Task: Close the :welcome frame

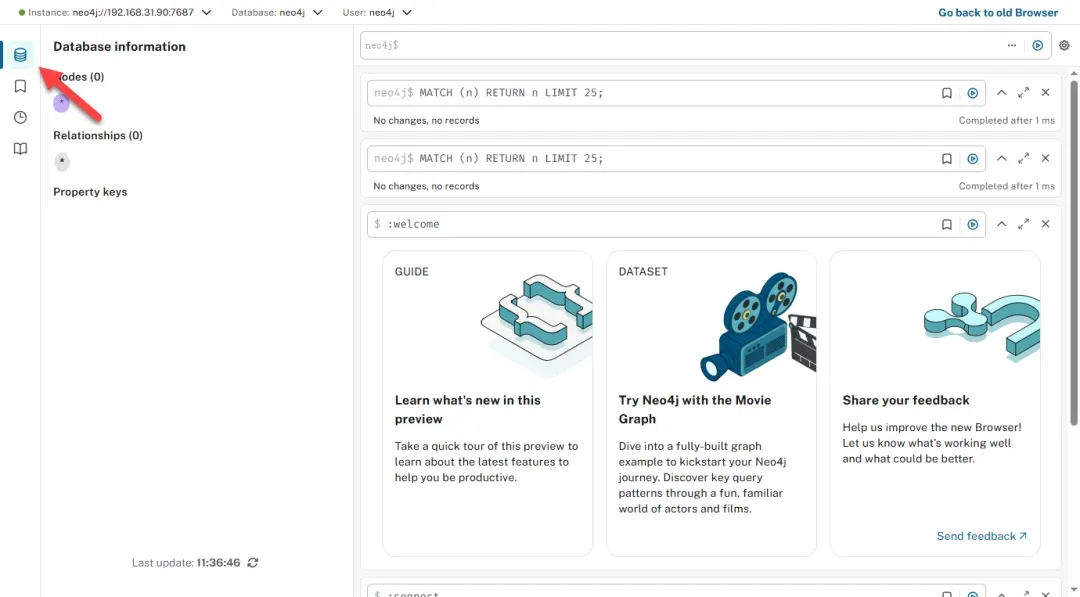Action: (1046, 224)
